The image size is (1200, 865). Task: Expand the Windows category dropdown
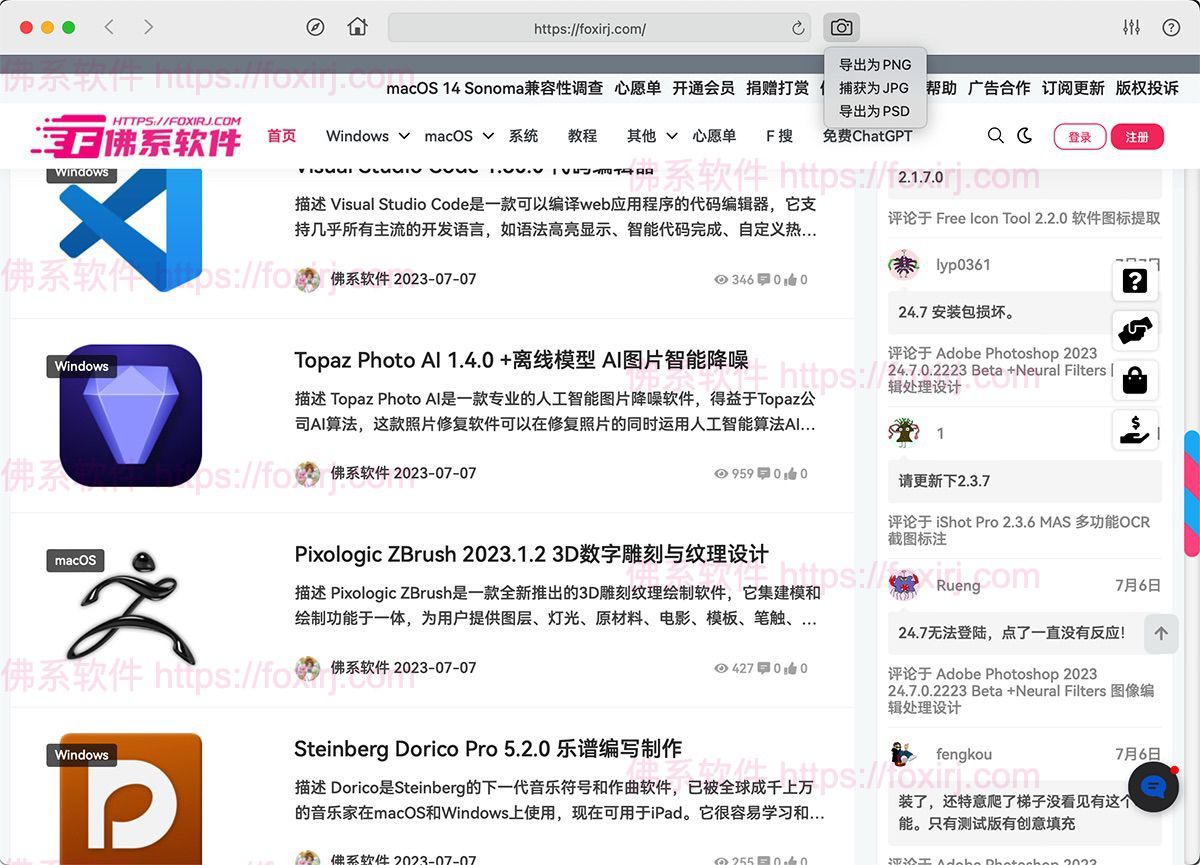click(x=360, y=135)
